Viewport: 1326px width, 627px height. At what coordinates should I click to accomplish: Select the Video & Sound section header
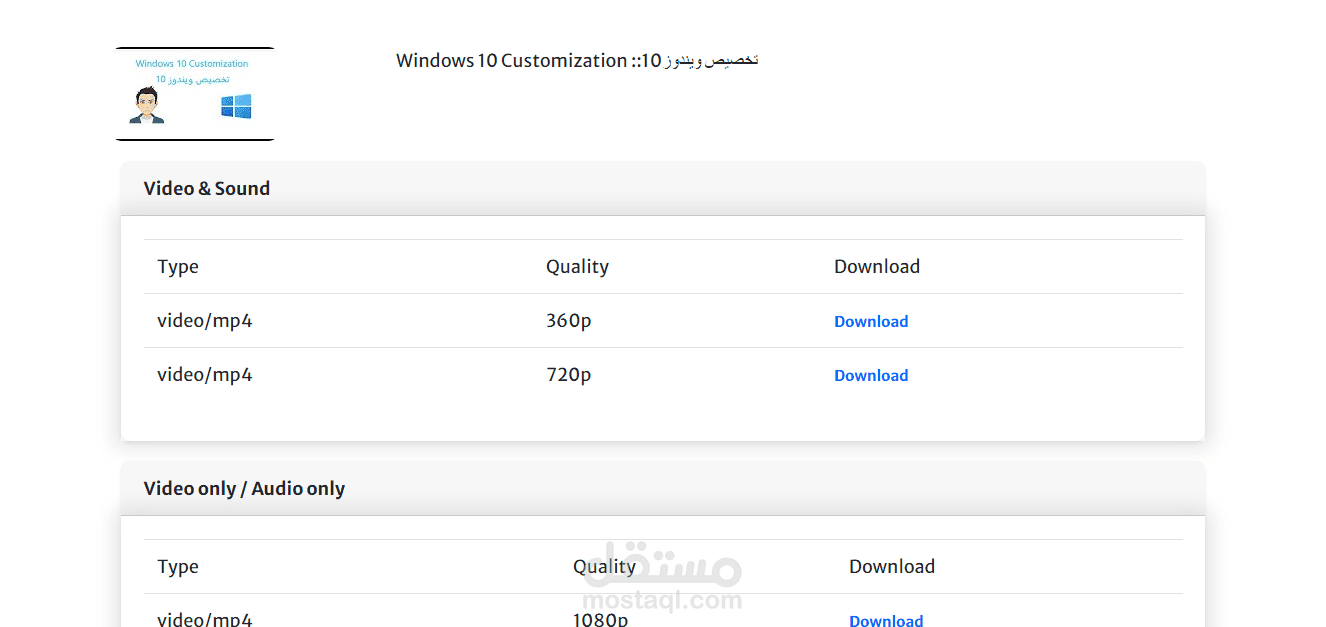point(207,188)
